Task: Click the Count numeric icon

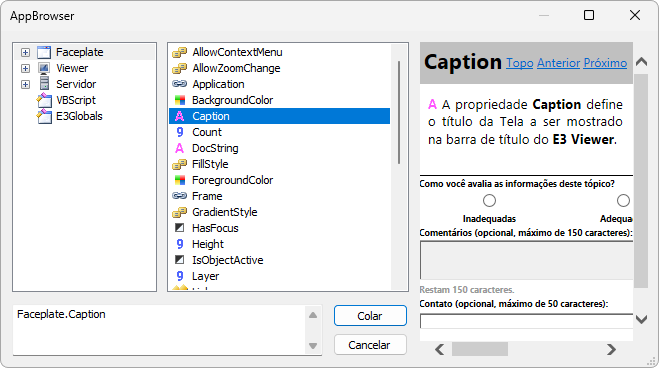Action: [180, 132]
